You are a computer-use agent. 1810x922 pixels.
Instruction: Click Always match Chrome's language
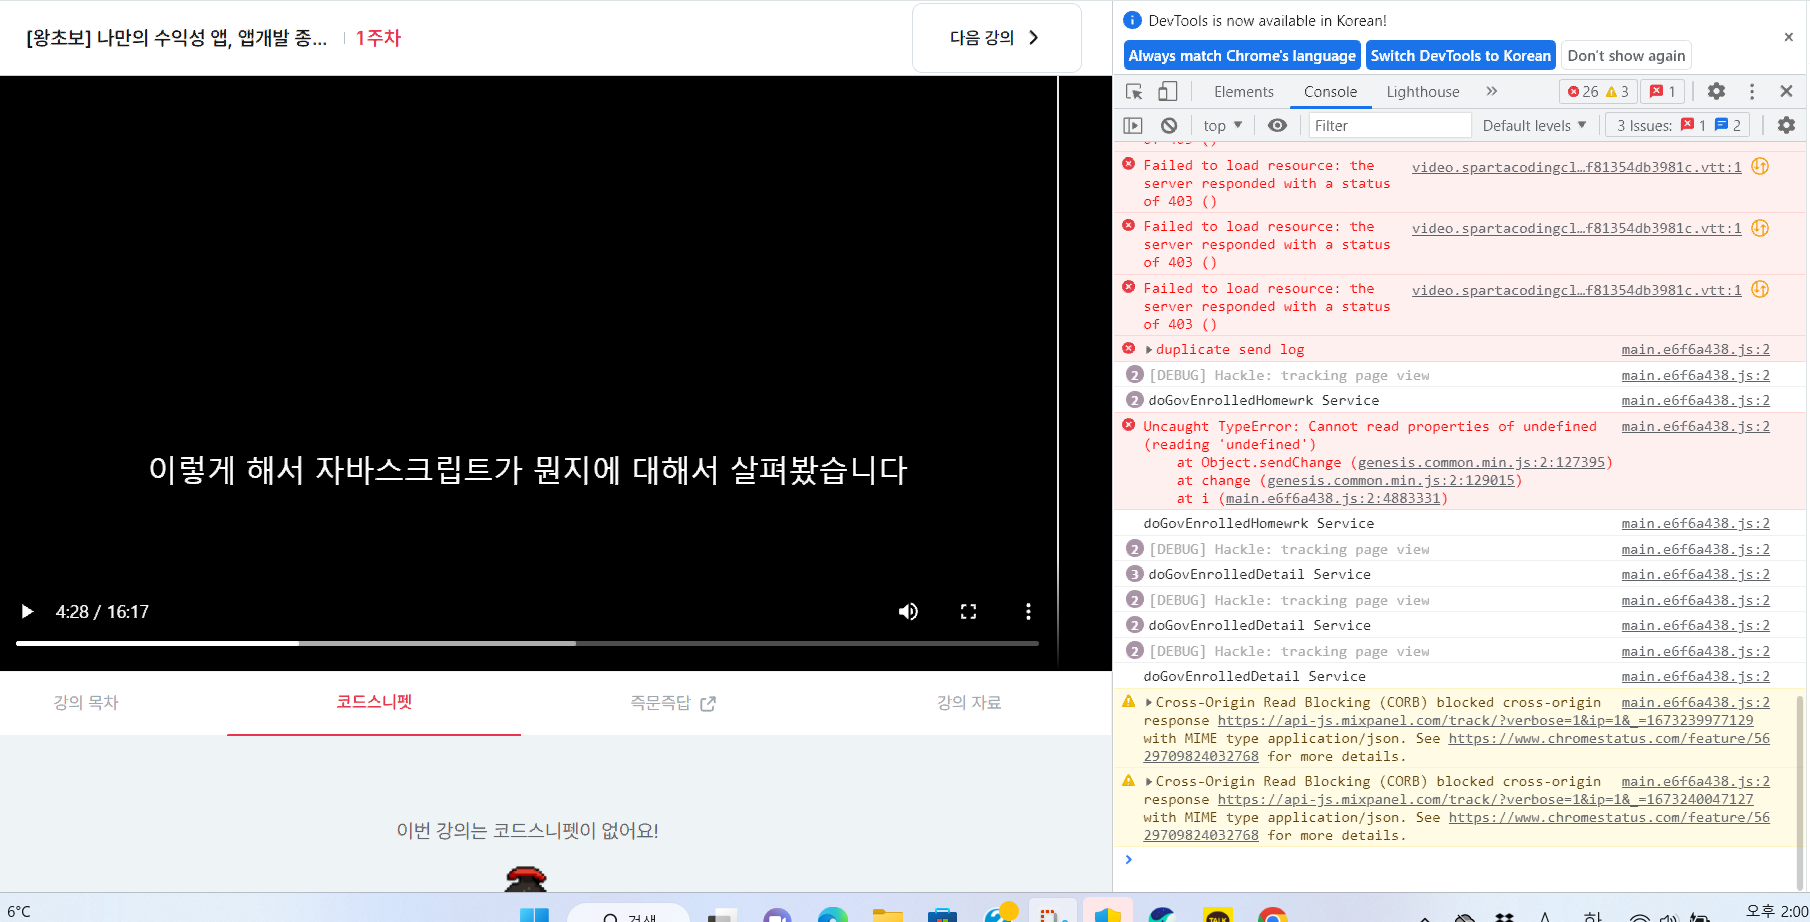pos(1242,56)
